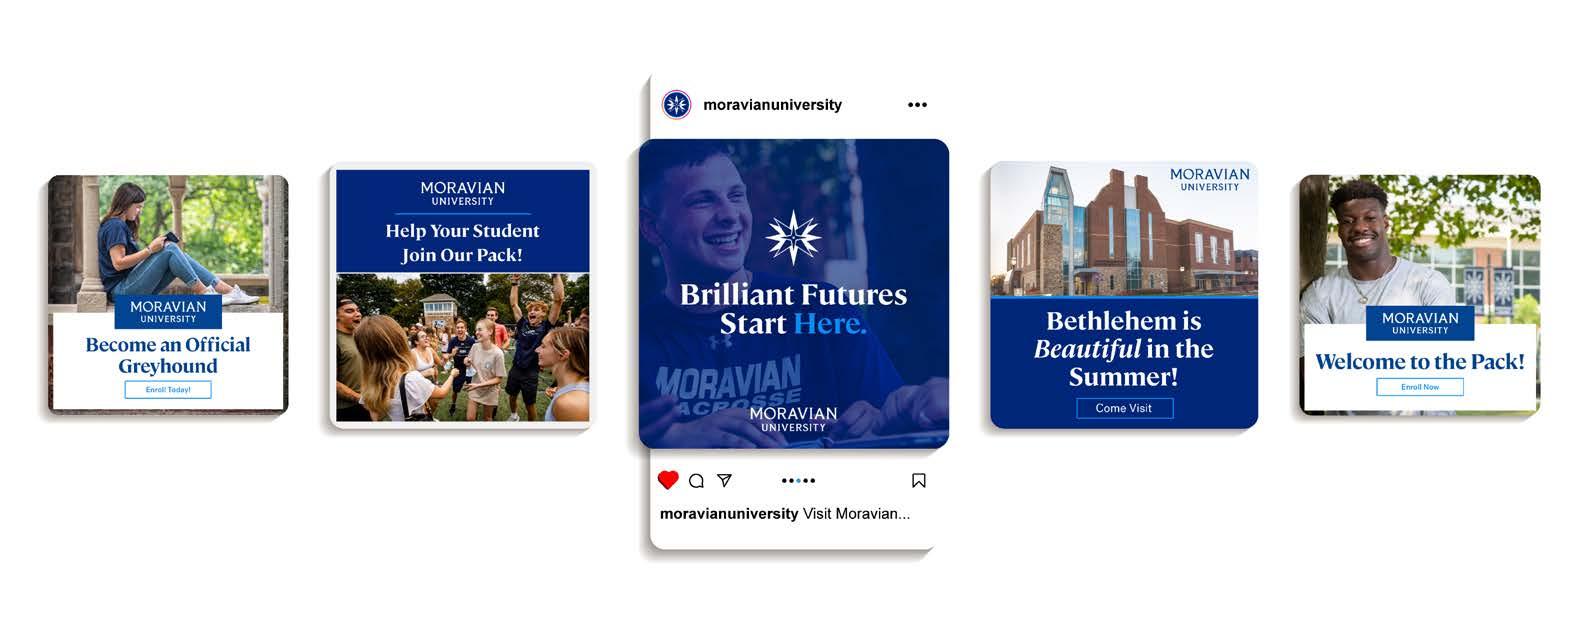The height and width of the screenshot is (617, 1589).
Task: Click the Welcome to the Pack! headline
Action: pyautogui.click(x=1420, y=362)
